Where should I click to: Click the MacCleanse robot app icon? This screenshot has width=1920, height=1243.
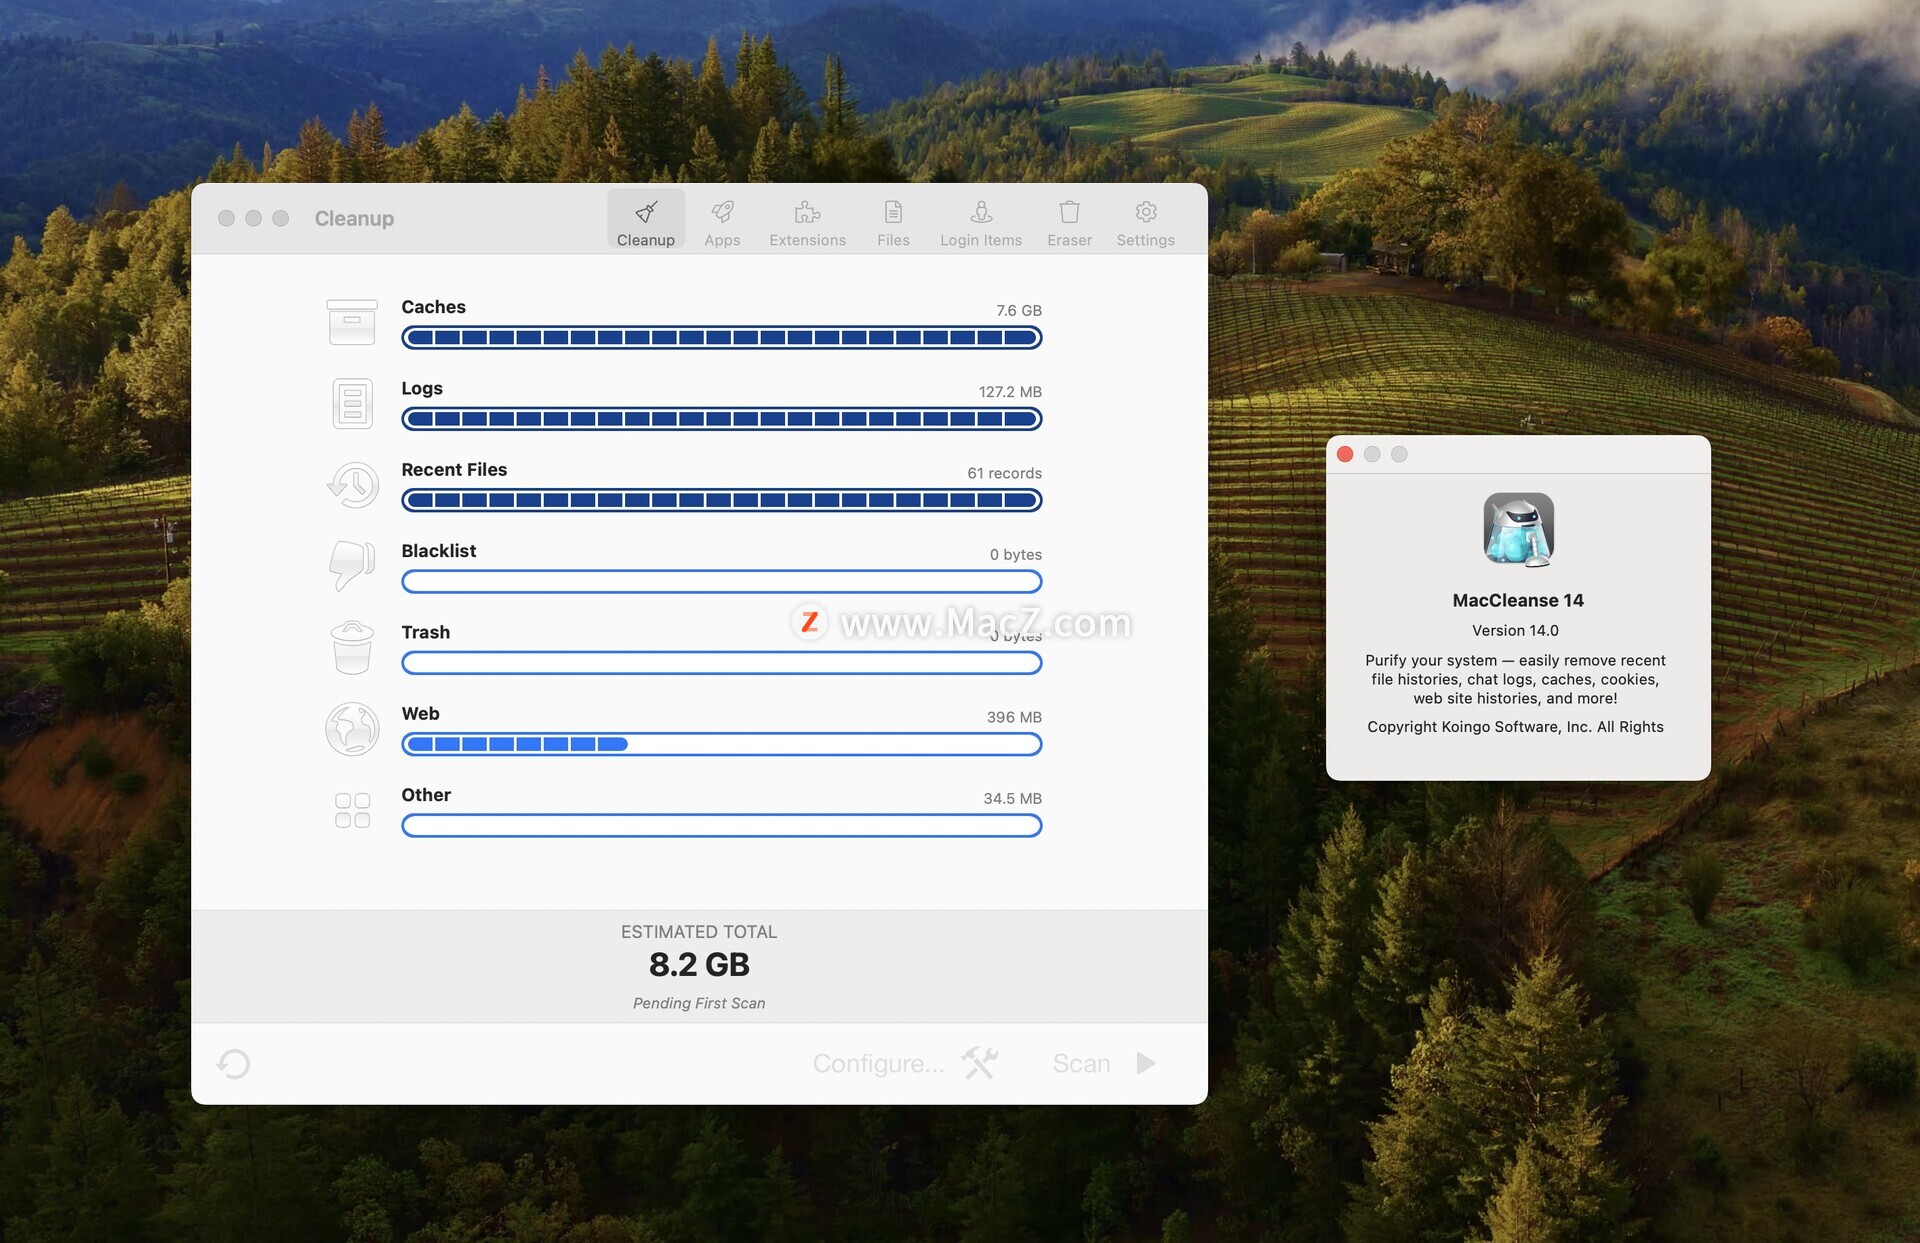coord(1518,530)
